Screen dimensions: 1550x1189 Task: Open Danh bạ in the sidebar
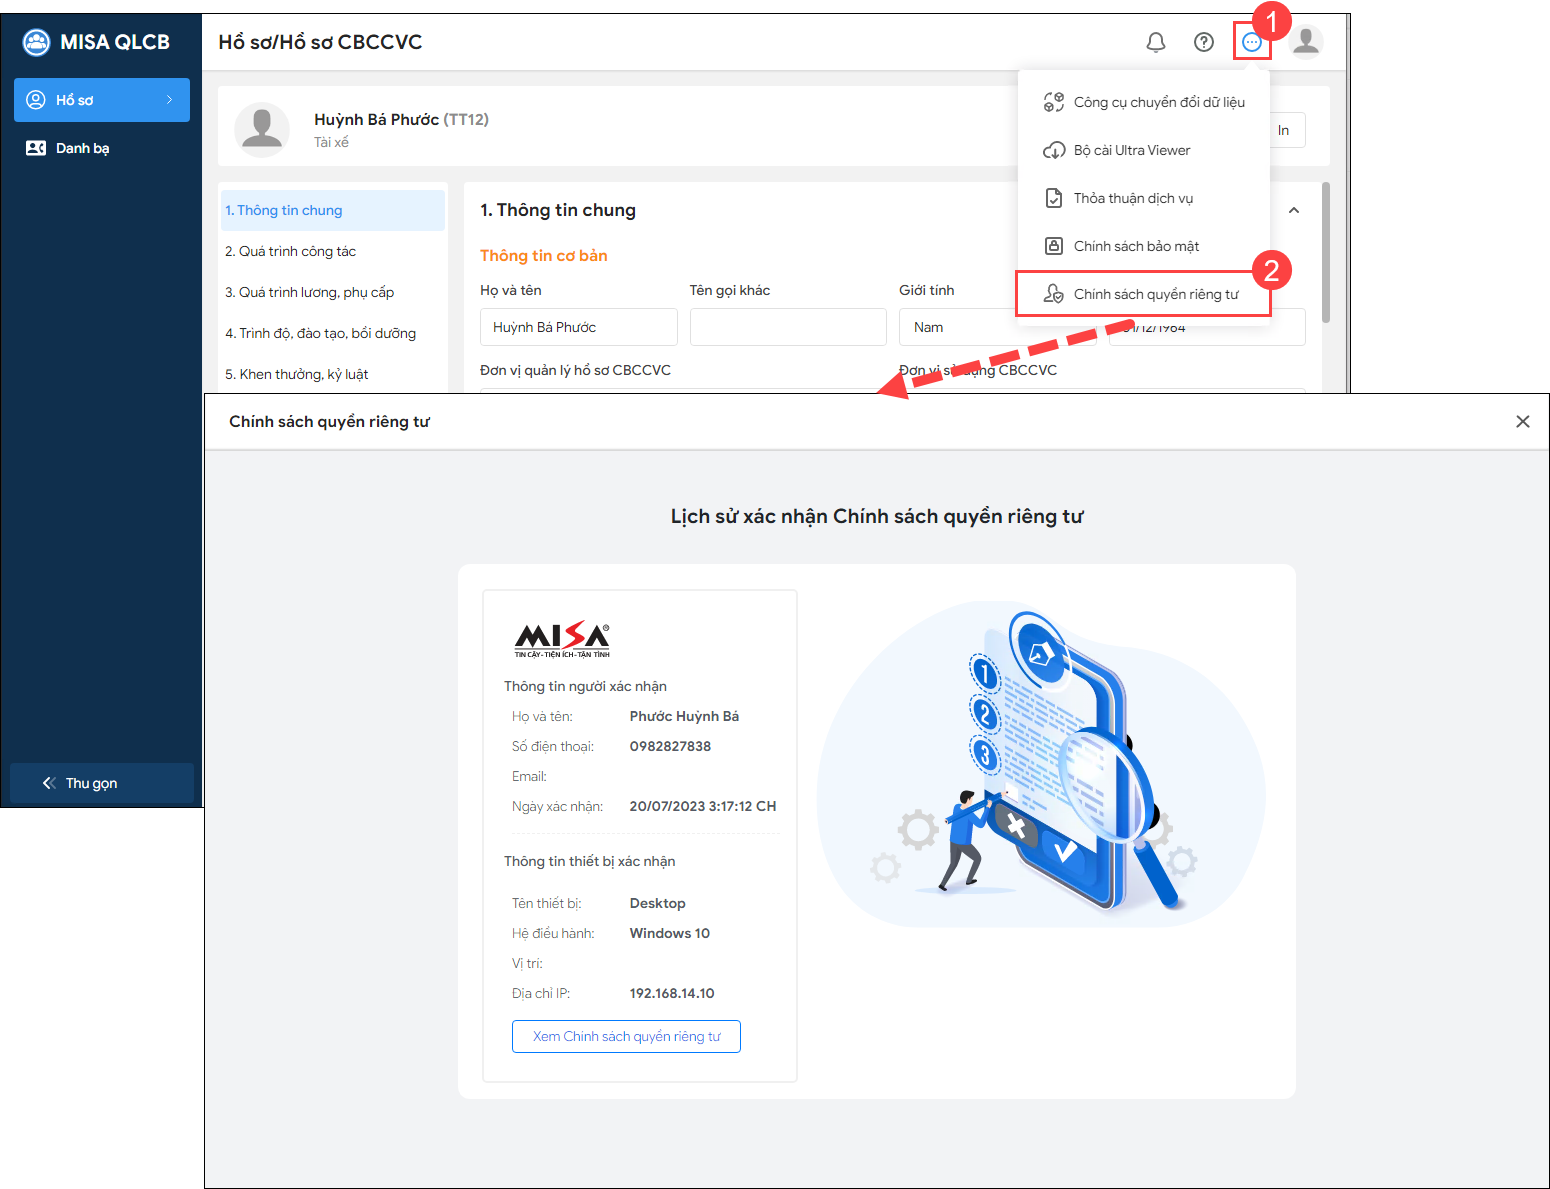82,148
